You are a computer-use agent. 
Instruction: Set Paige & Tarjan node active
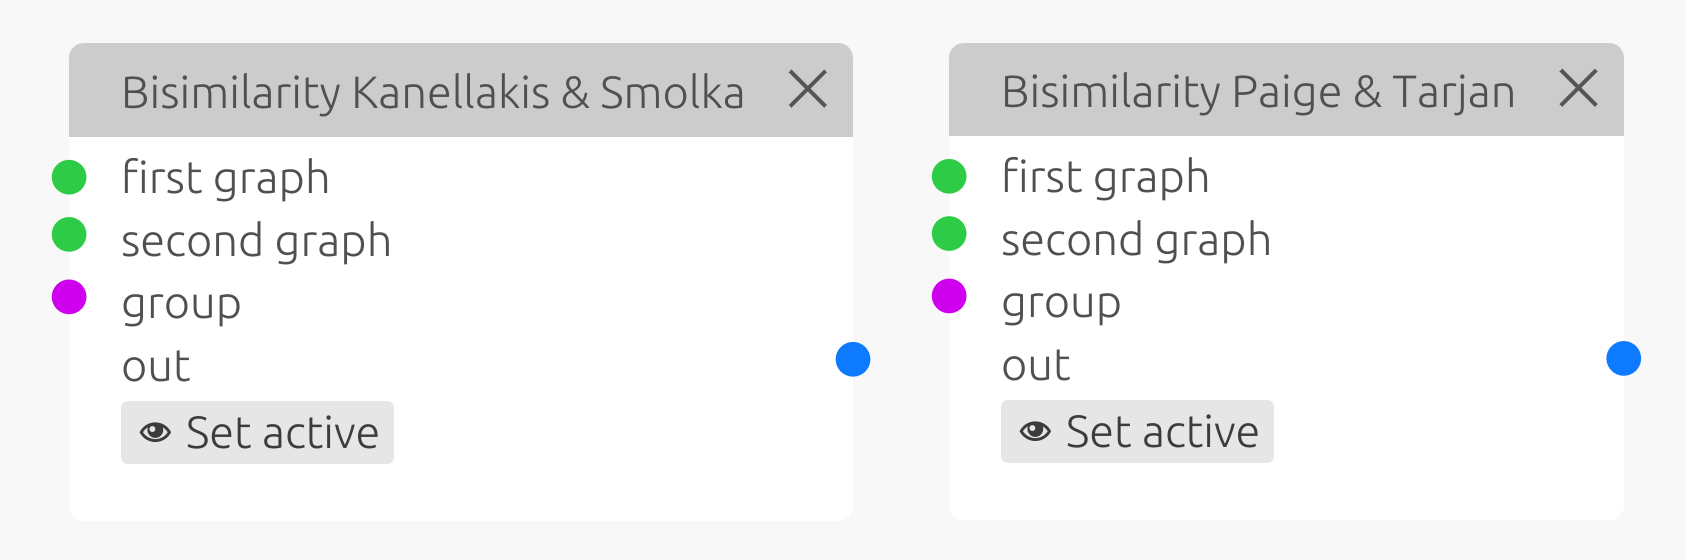click(x=1138, y=432)
